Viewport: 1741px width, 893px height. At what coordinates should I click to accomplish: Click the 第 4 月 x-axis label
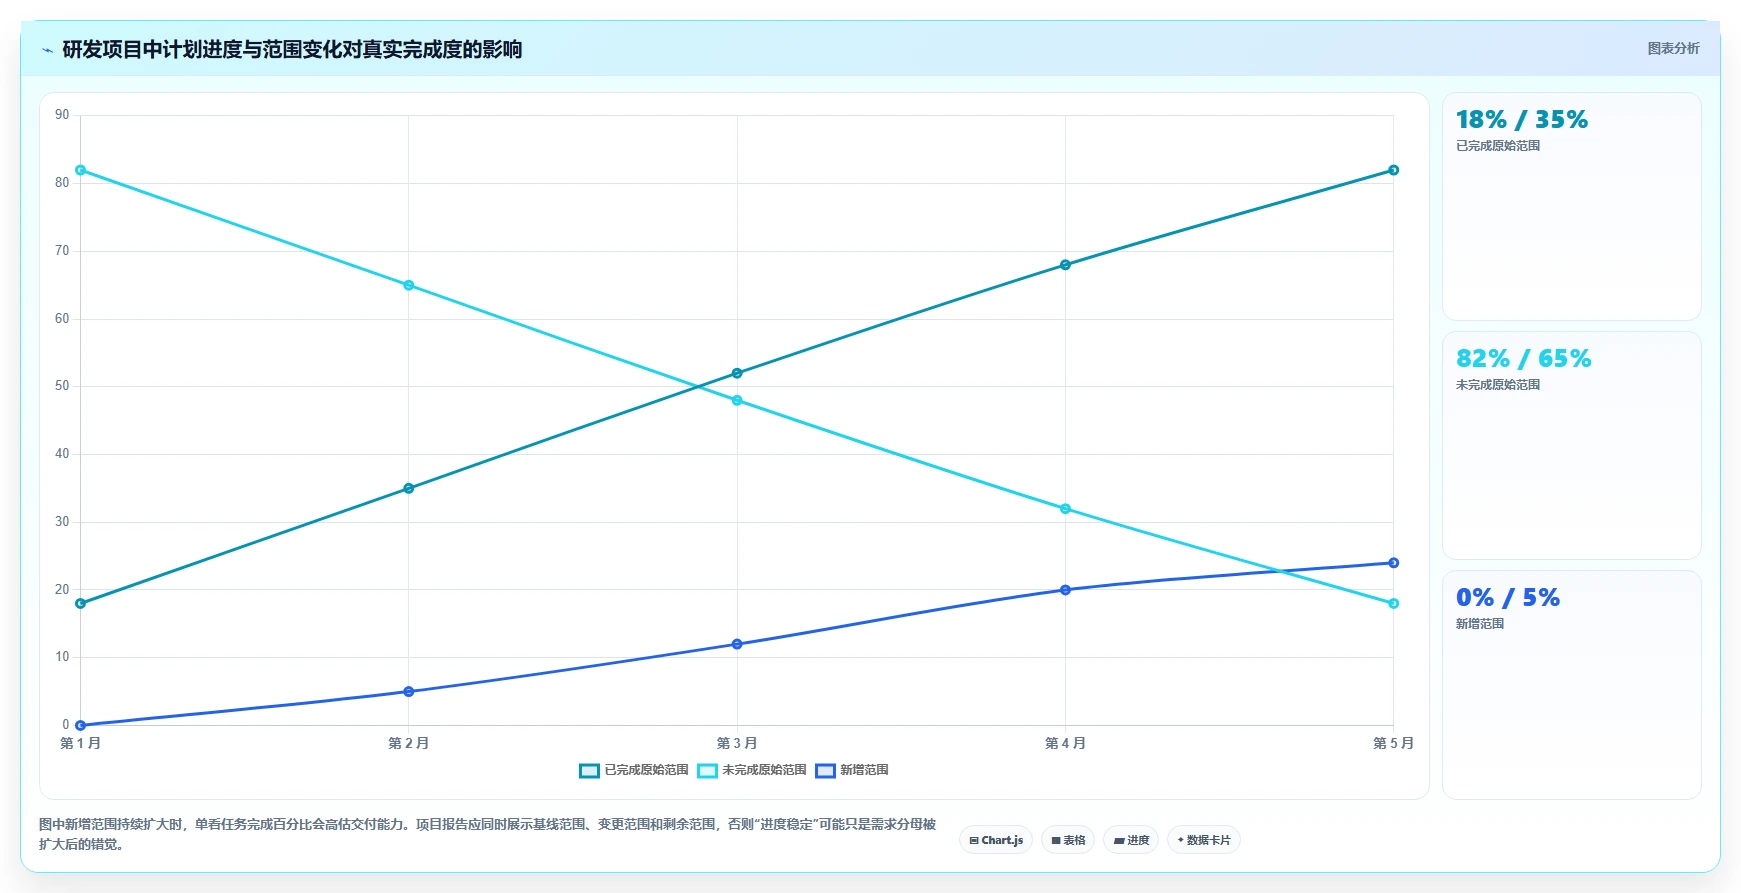click(x=1065, y=743)
